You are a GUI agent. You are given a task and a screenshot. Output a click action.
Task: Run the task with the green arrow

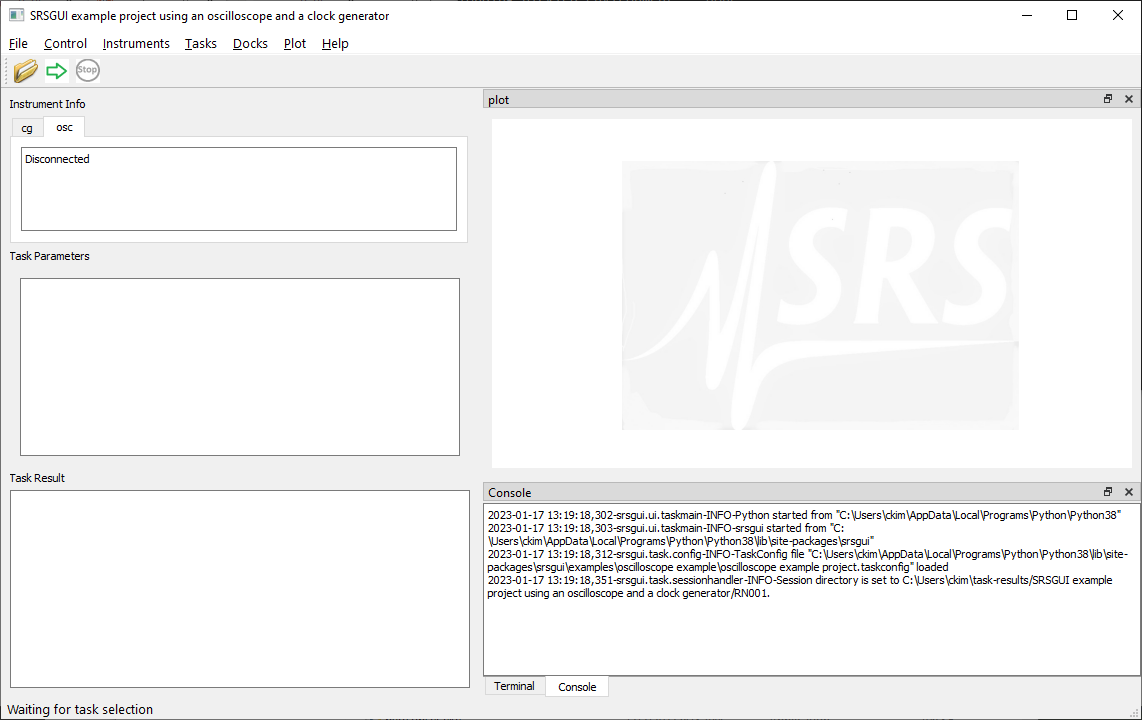click(56, 71)
